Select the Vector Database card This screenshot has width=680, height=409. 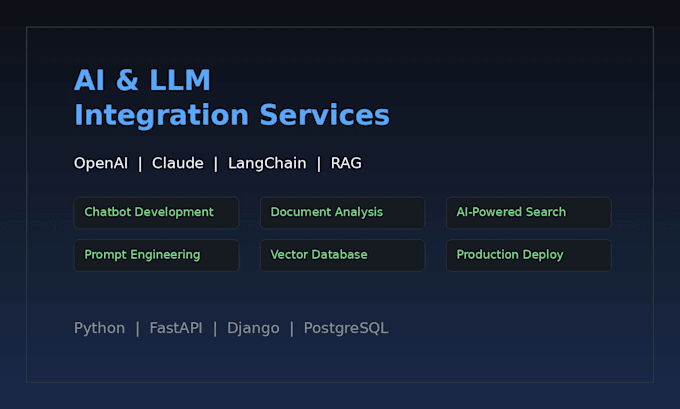pos(343,255)
